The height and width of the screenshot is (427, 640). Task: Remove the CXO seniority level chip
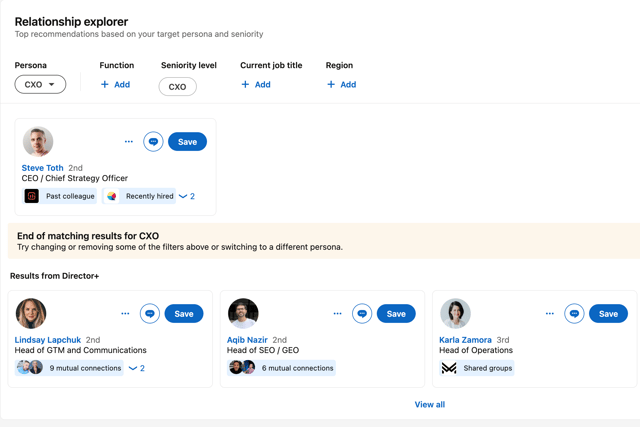point(178,87)
